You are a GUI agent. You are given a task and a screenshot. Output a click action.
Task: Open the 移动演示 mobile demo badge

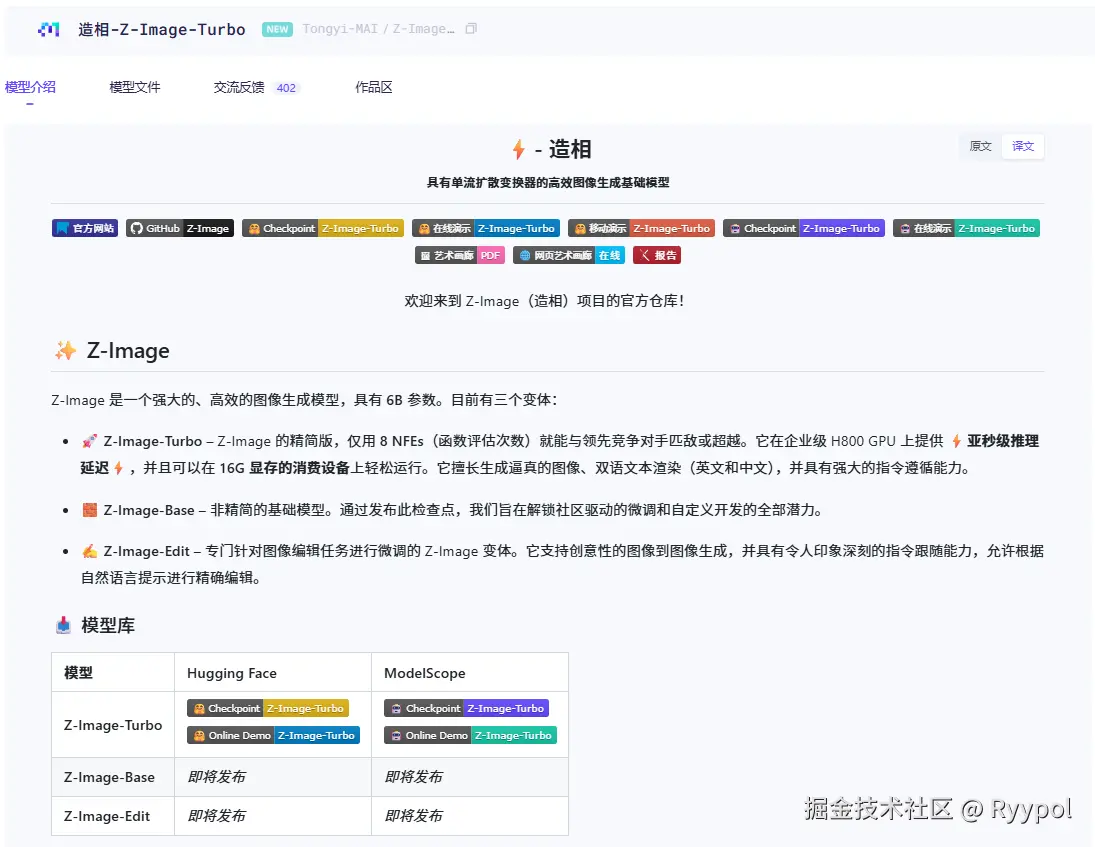(x=642, y=227)
